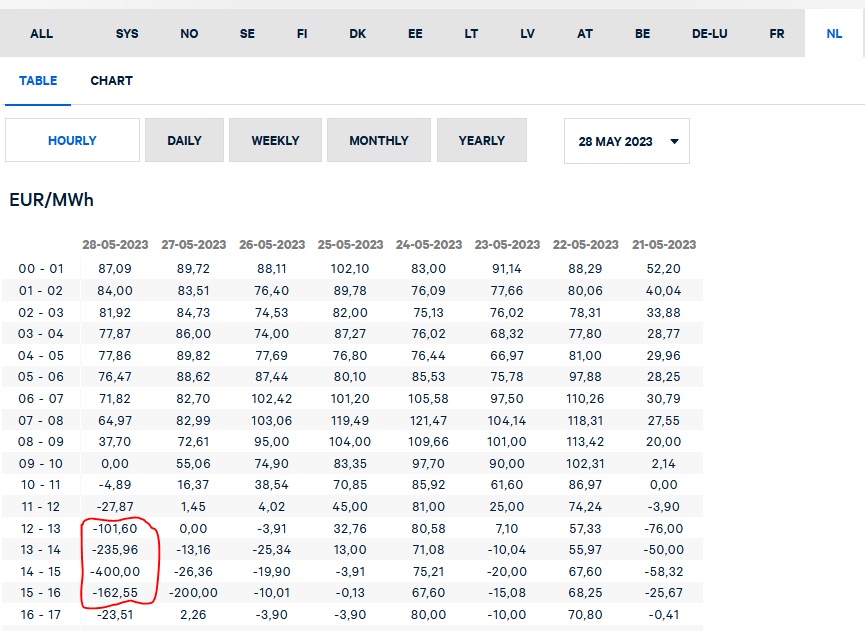This screenshot has height=631, width=865.
Task: Switch to the NO area tab
Action: point(189,34)
